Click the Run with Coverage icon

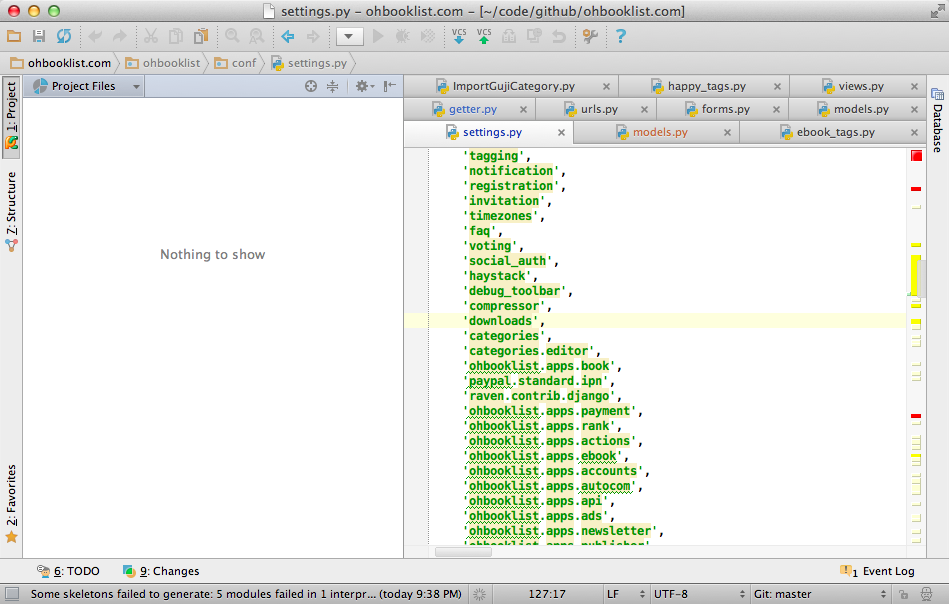pos(427,36)
